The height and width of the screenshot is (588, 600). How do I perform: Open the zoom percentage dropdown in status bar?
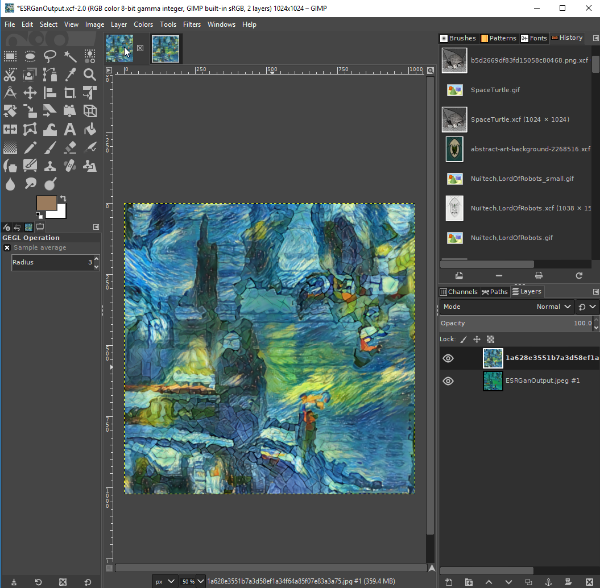(192, 580)
